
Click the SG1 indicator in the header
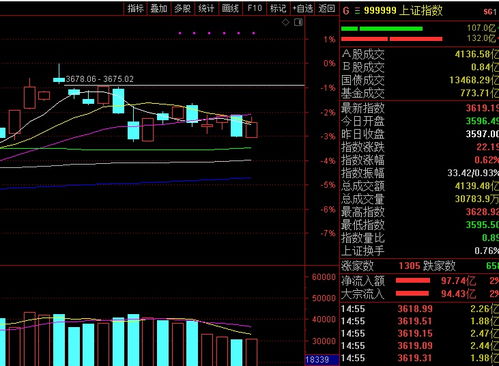coord(490,12)
